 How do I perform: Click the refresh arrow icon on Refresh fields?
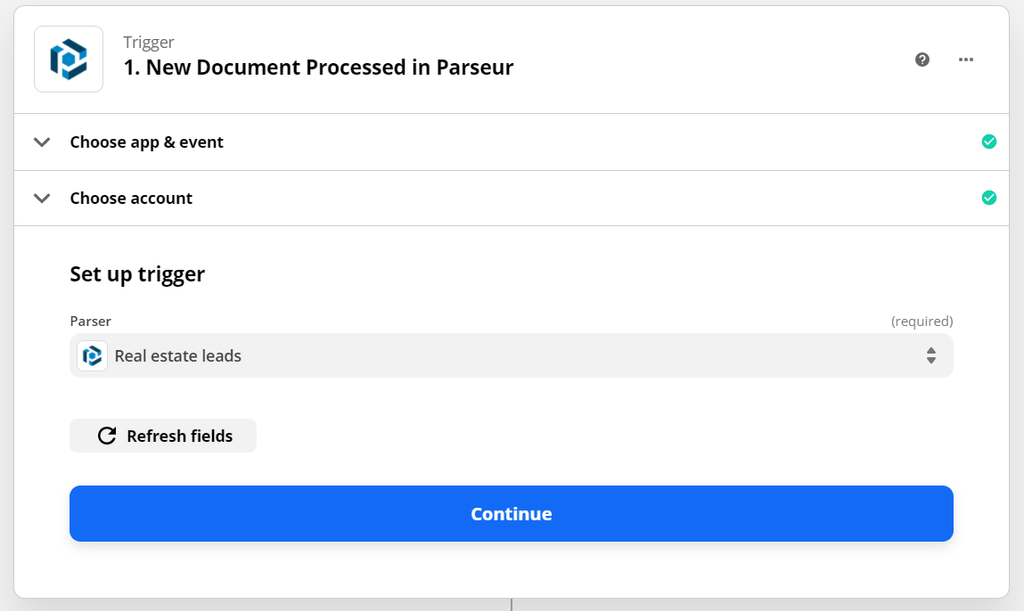pos(107,435)
